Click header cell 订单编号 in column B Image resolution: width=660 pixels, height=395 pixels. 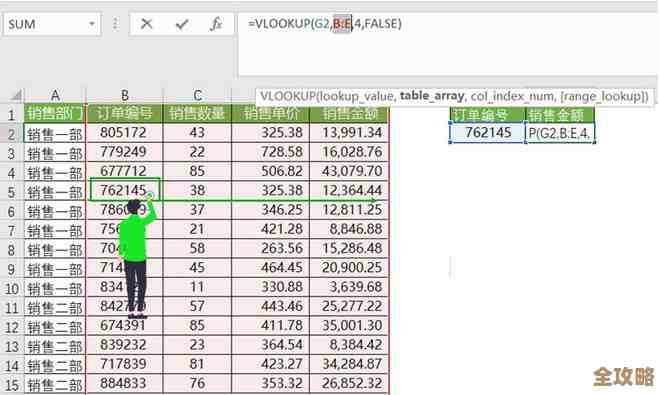click(x=125, y=114)
